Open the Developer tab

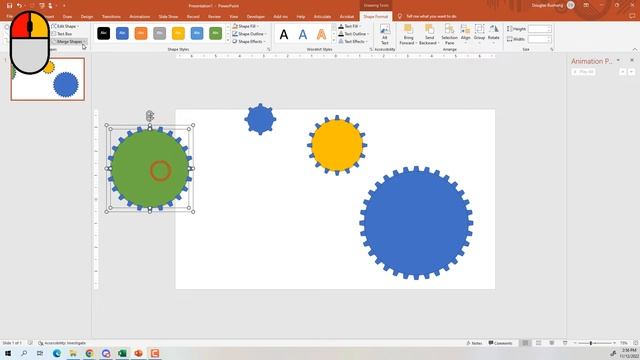(x=256, y=17)
